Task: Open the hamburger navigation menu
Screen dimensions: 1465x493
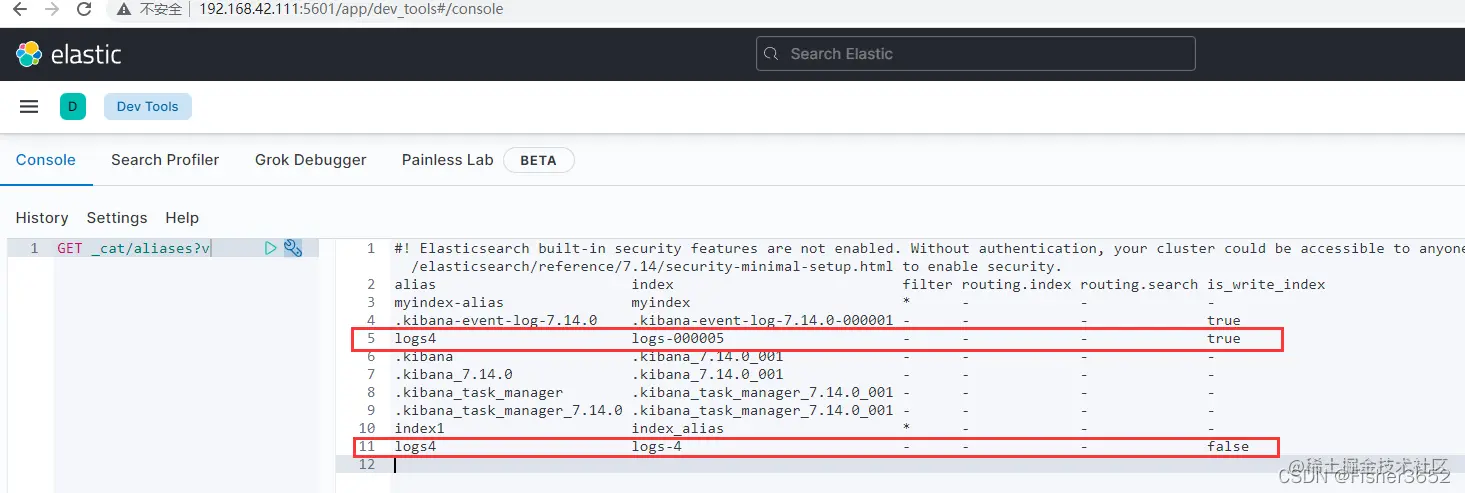Action: pos(29,106)
